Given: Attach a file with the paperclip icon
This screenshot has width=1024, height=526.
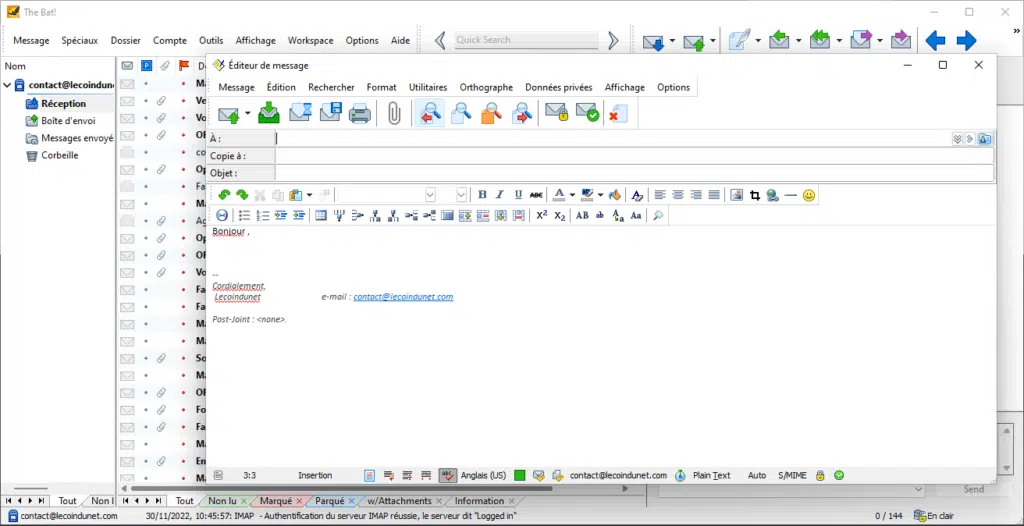Looking at the screenshot, I should click(x=394, y=114).
